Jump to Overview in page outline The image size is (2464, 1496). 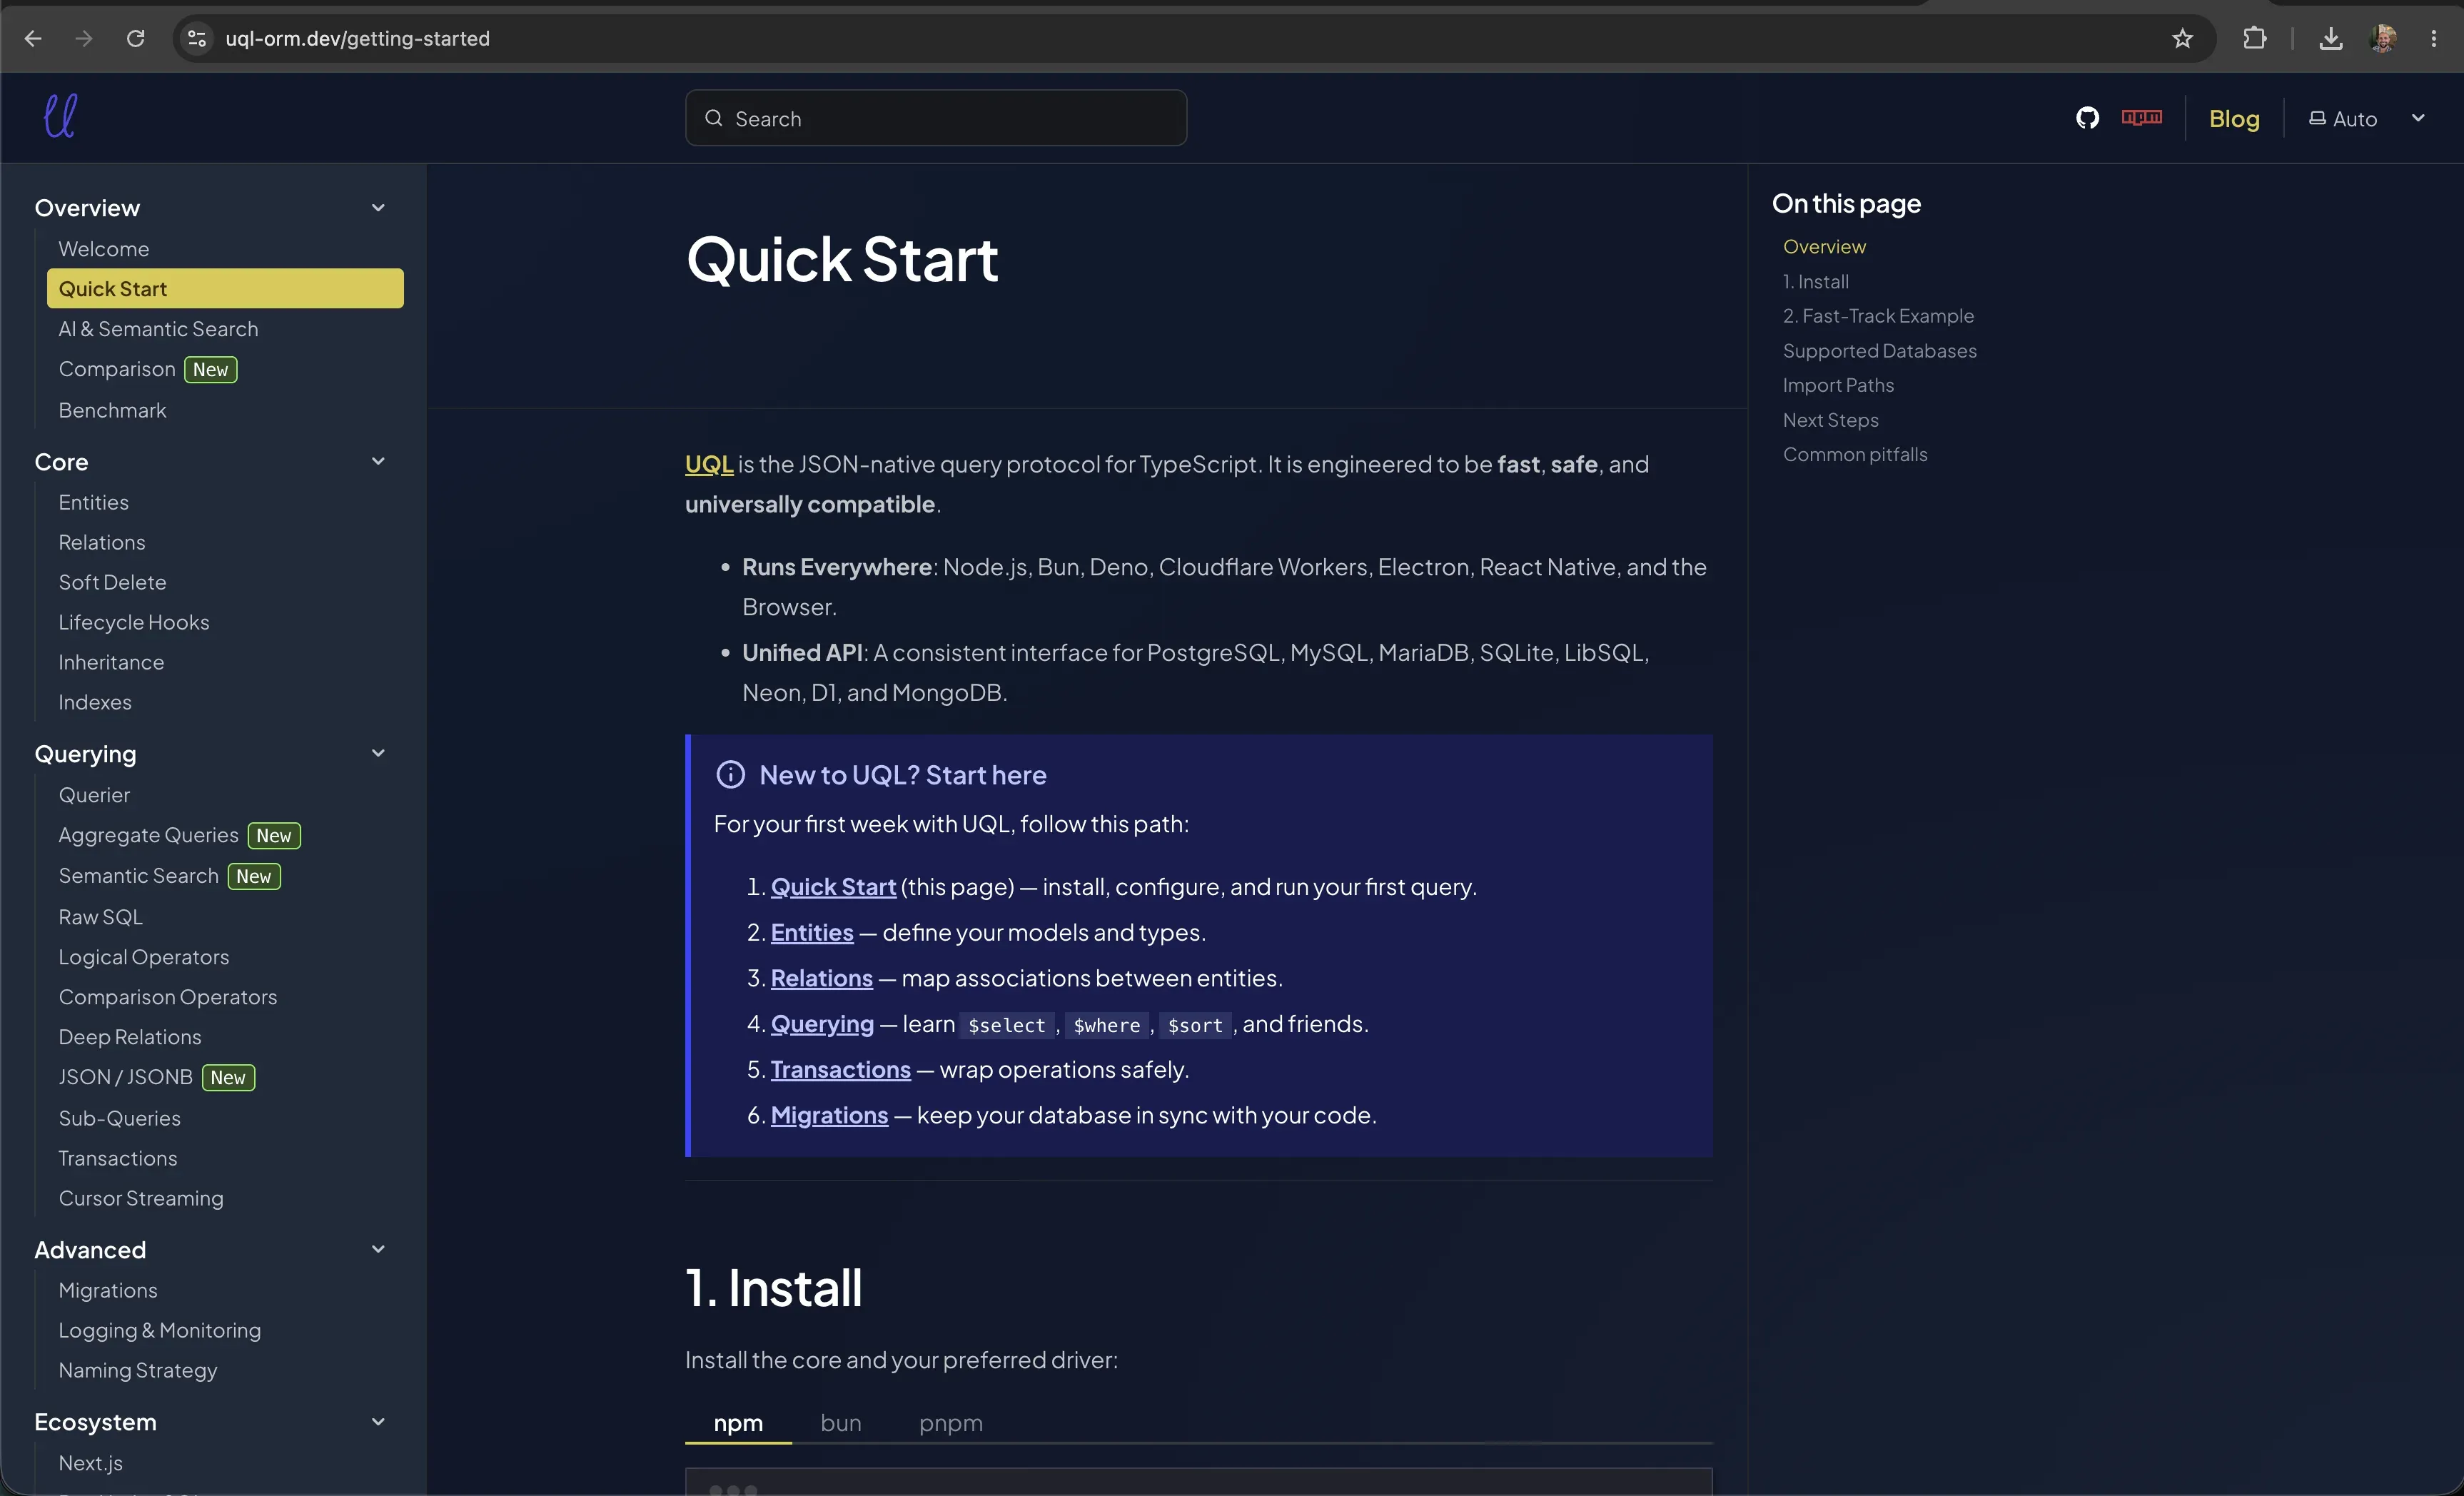click(x=1824, y=247)
